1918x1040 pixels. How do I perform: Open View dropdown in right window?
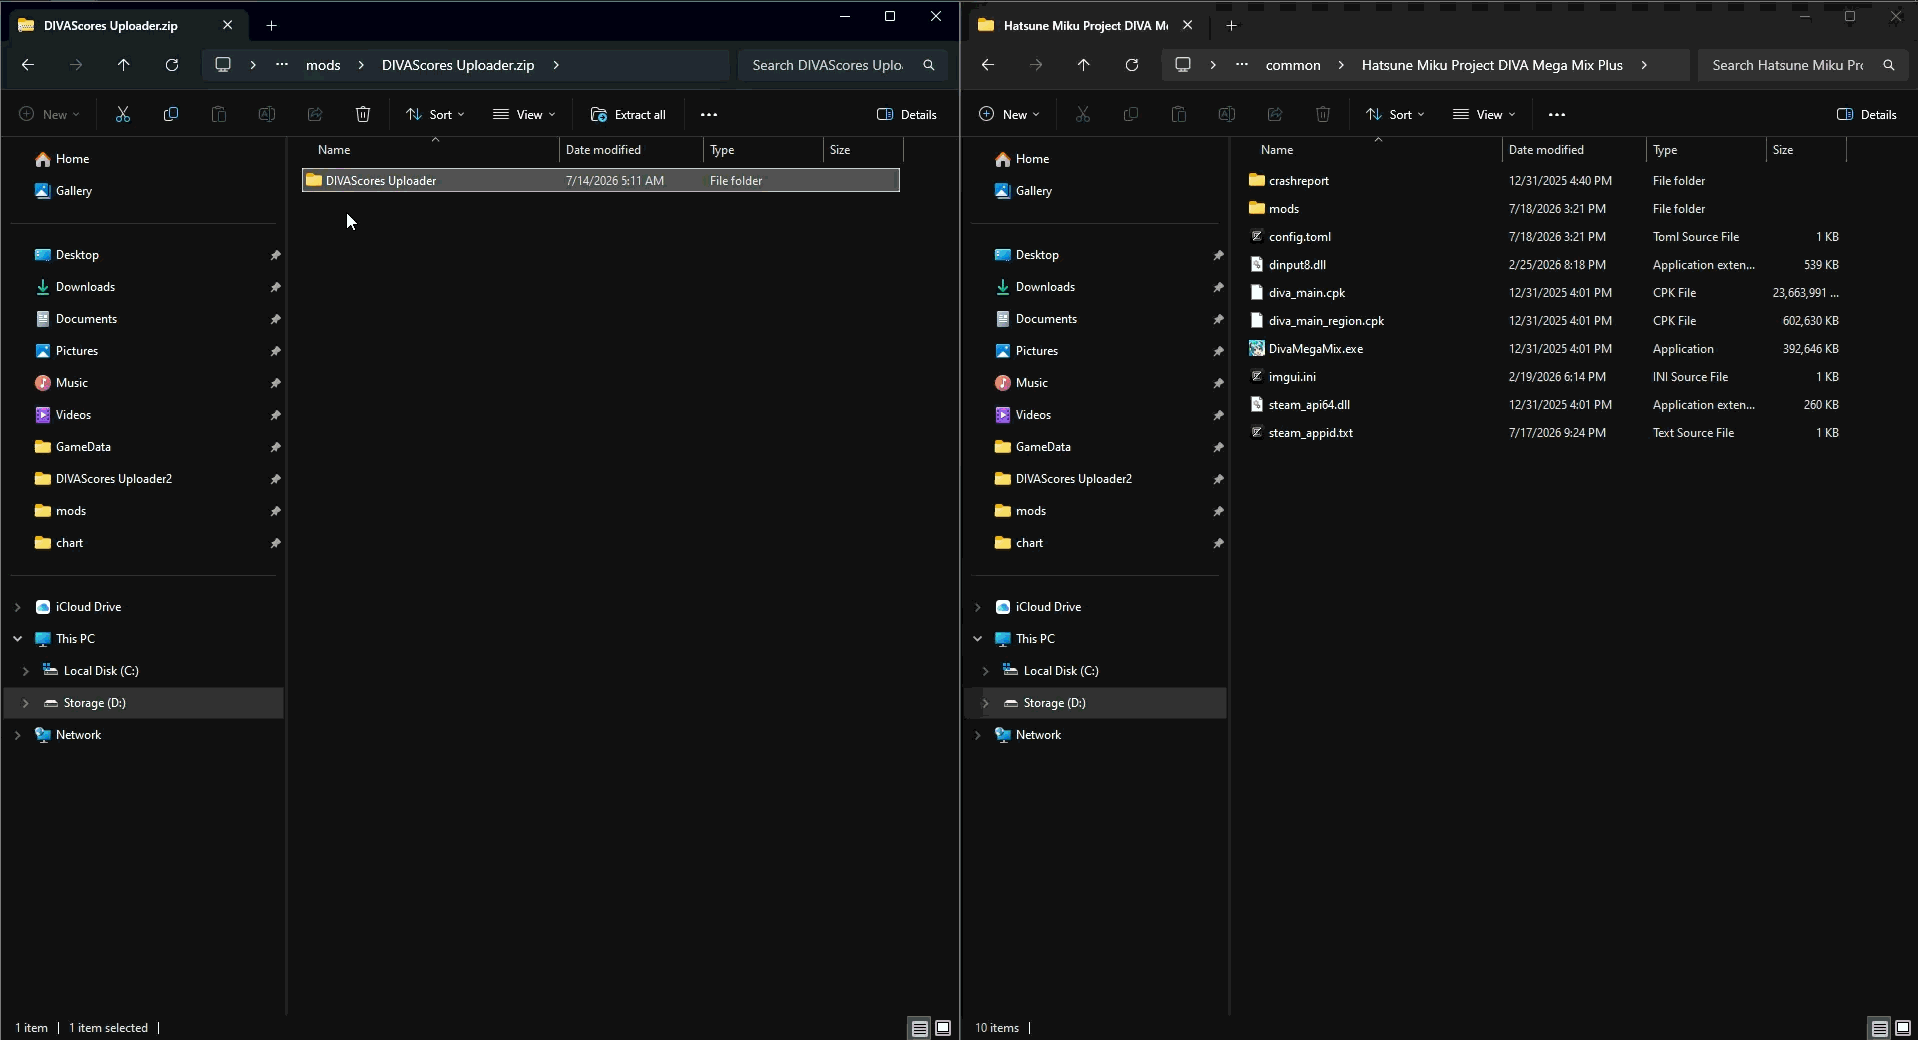[x=1484, y=115]
